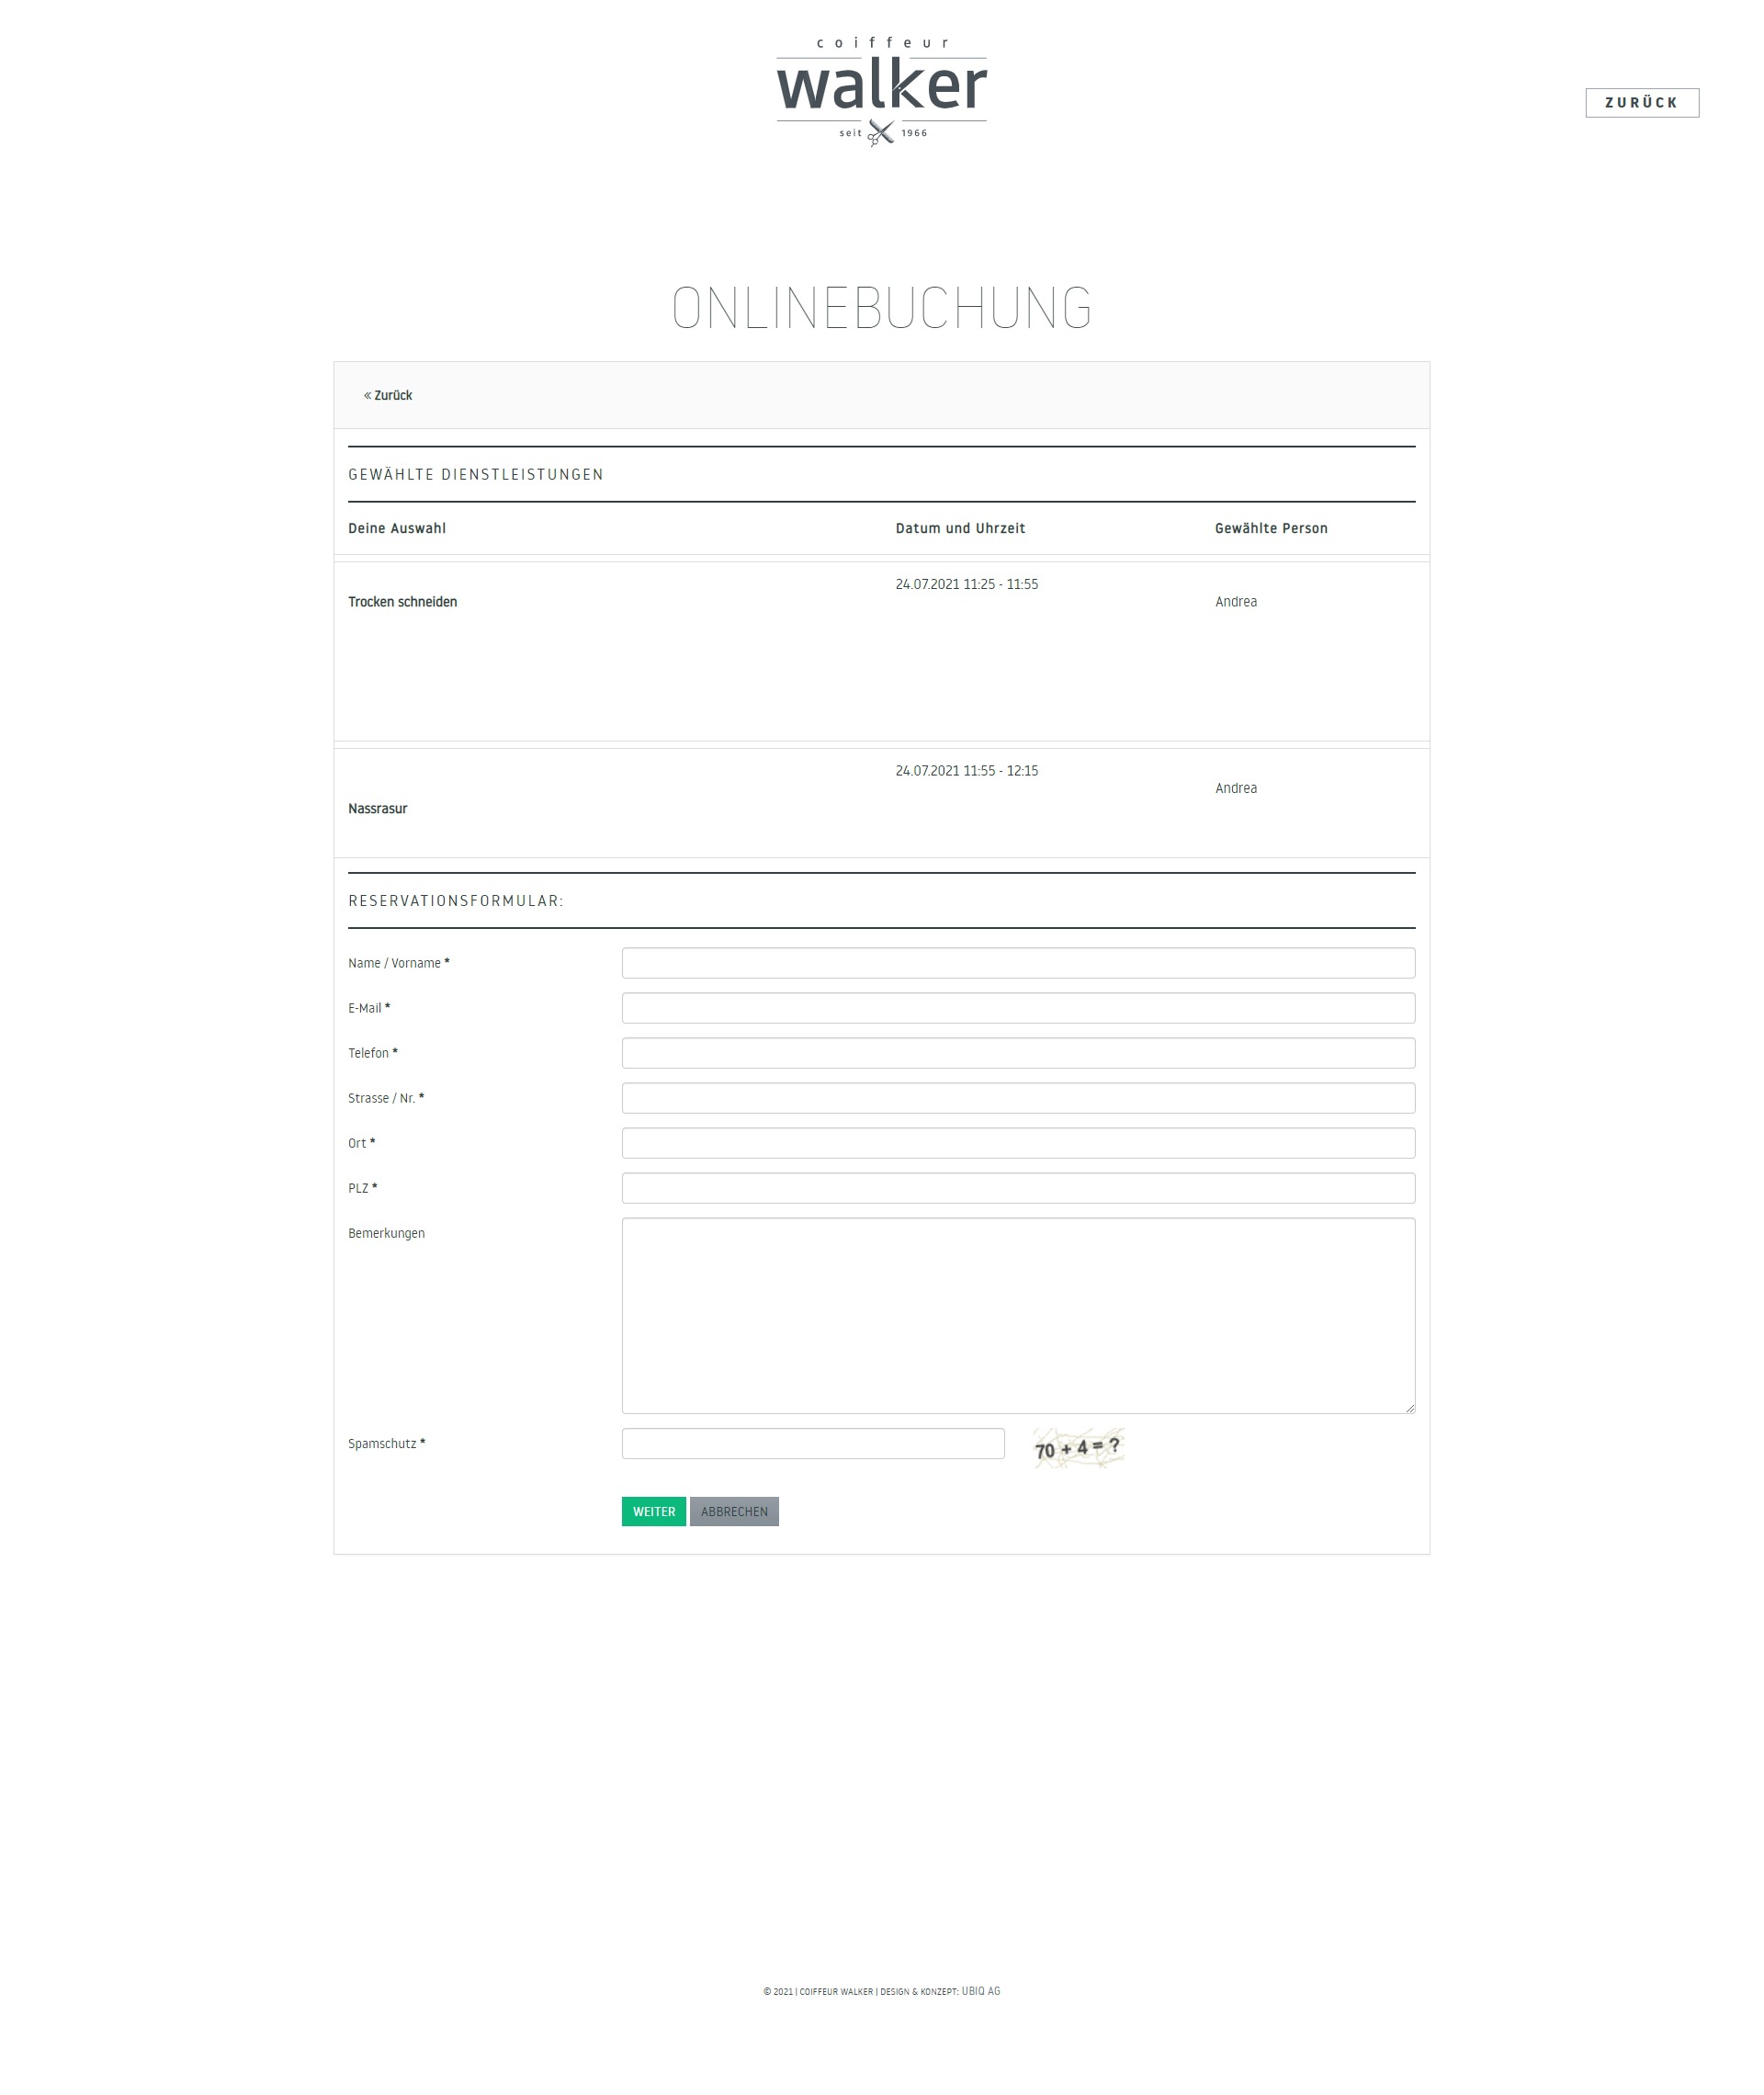Focus the E-Mail input field

tap(1018, 1008)
